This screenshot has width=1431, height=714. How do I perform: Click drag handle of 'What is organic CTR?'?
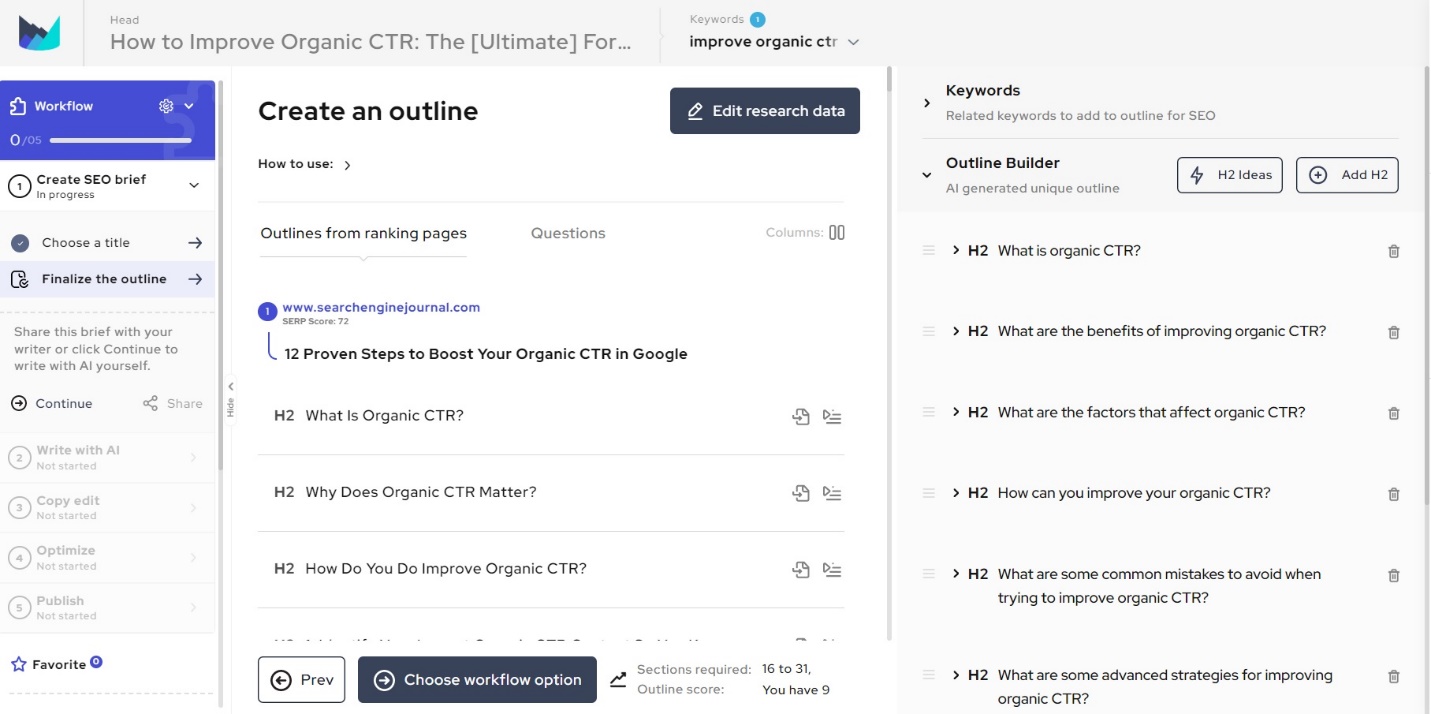pos(929,250)
